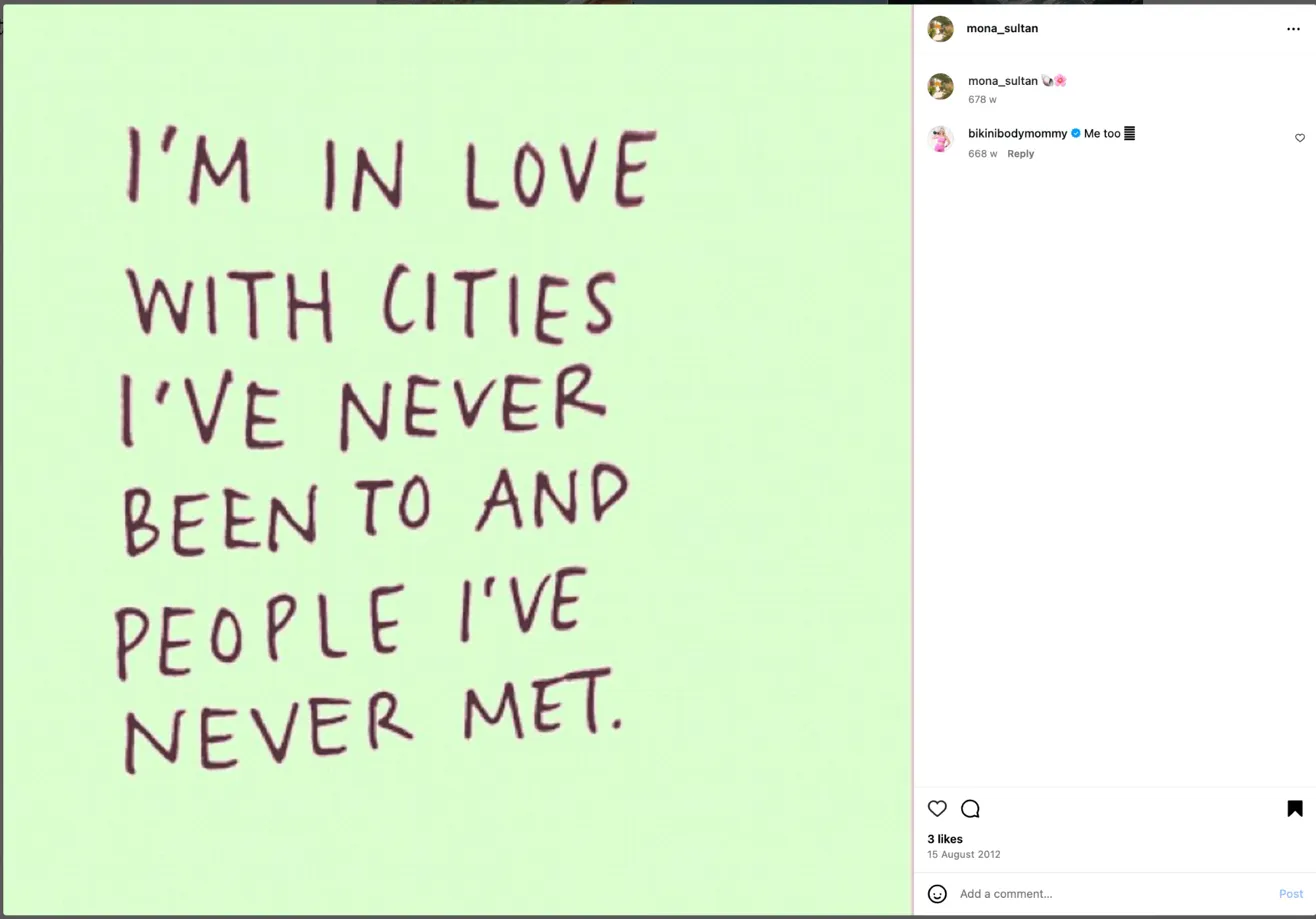Open mona_sultan profile from the header username

coord(1002,29)
